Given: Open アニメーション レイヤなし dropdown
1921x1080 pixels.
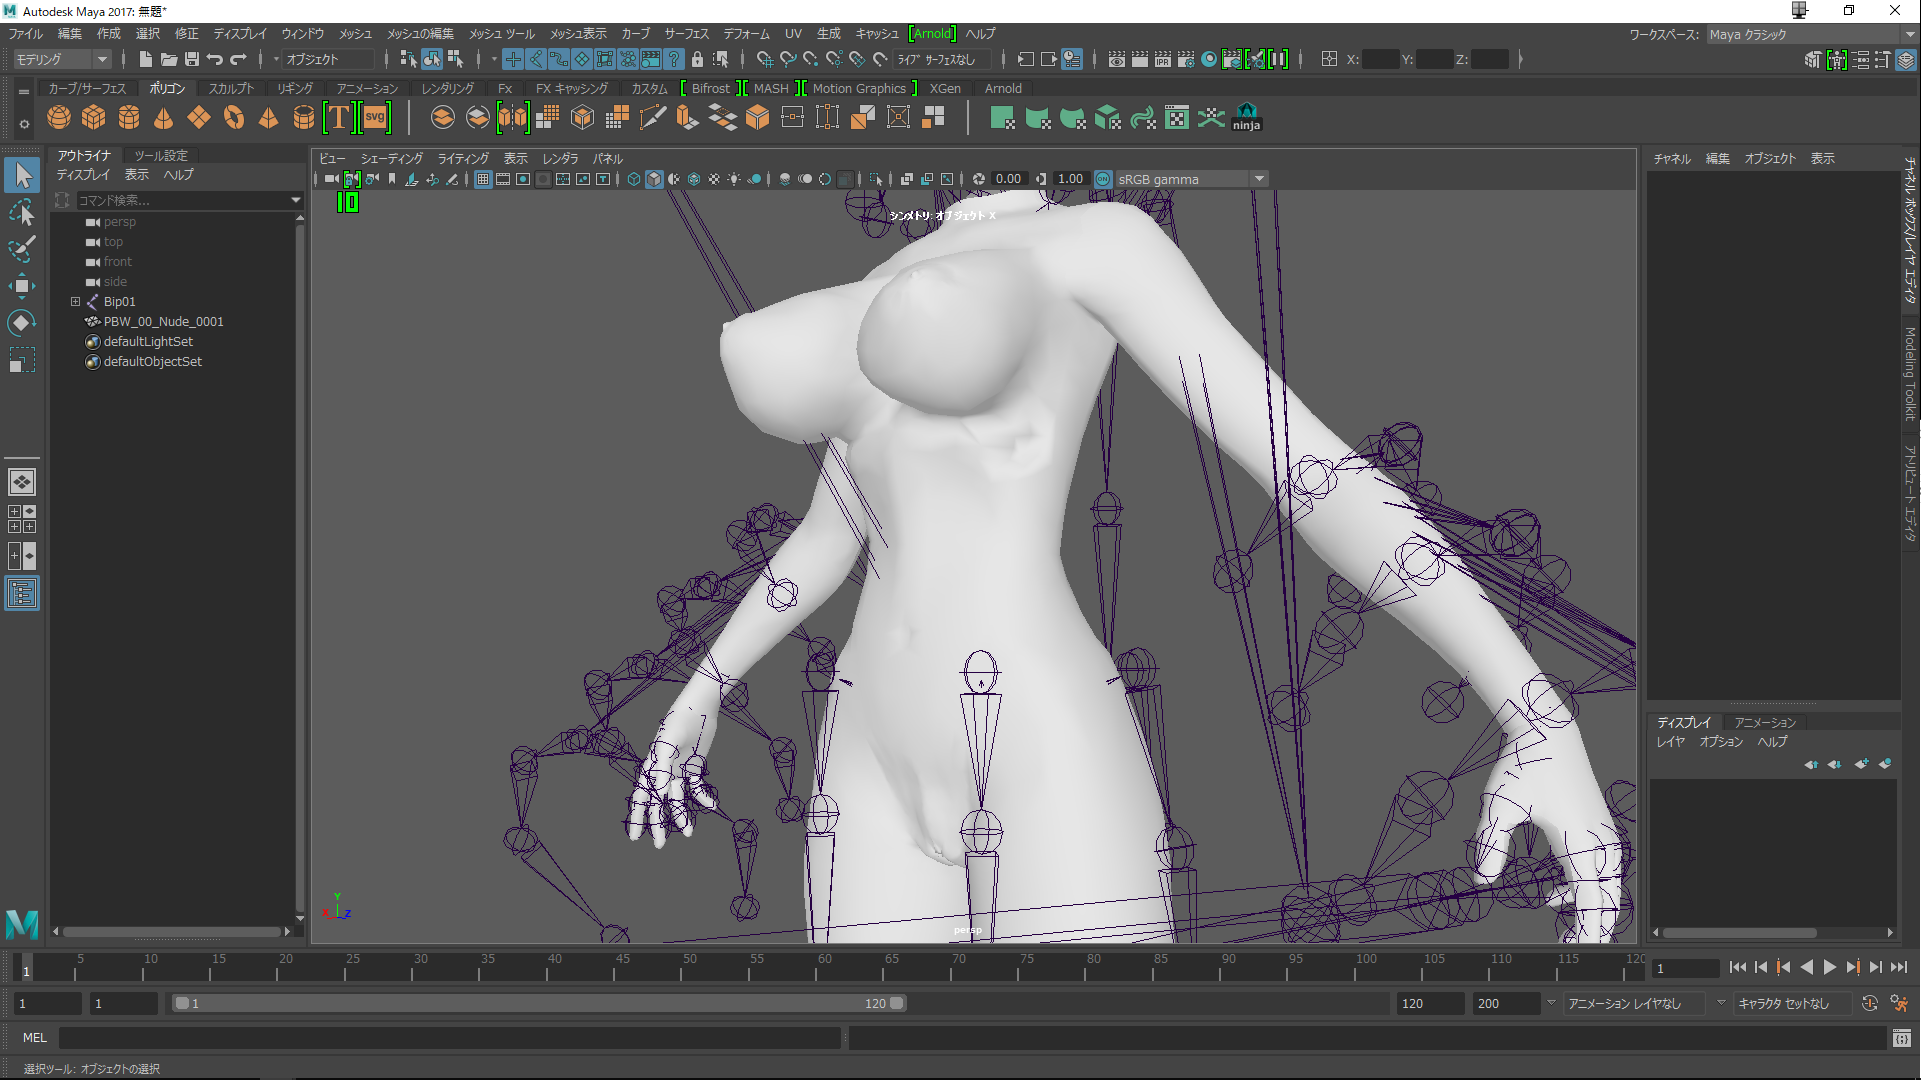Looking at the screenshot, I should coord(1635,1003).
